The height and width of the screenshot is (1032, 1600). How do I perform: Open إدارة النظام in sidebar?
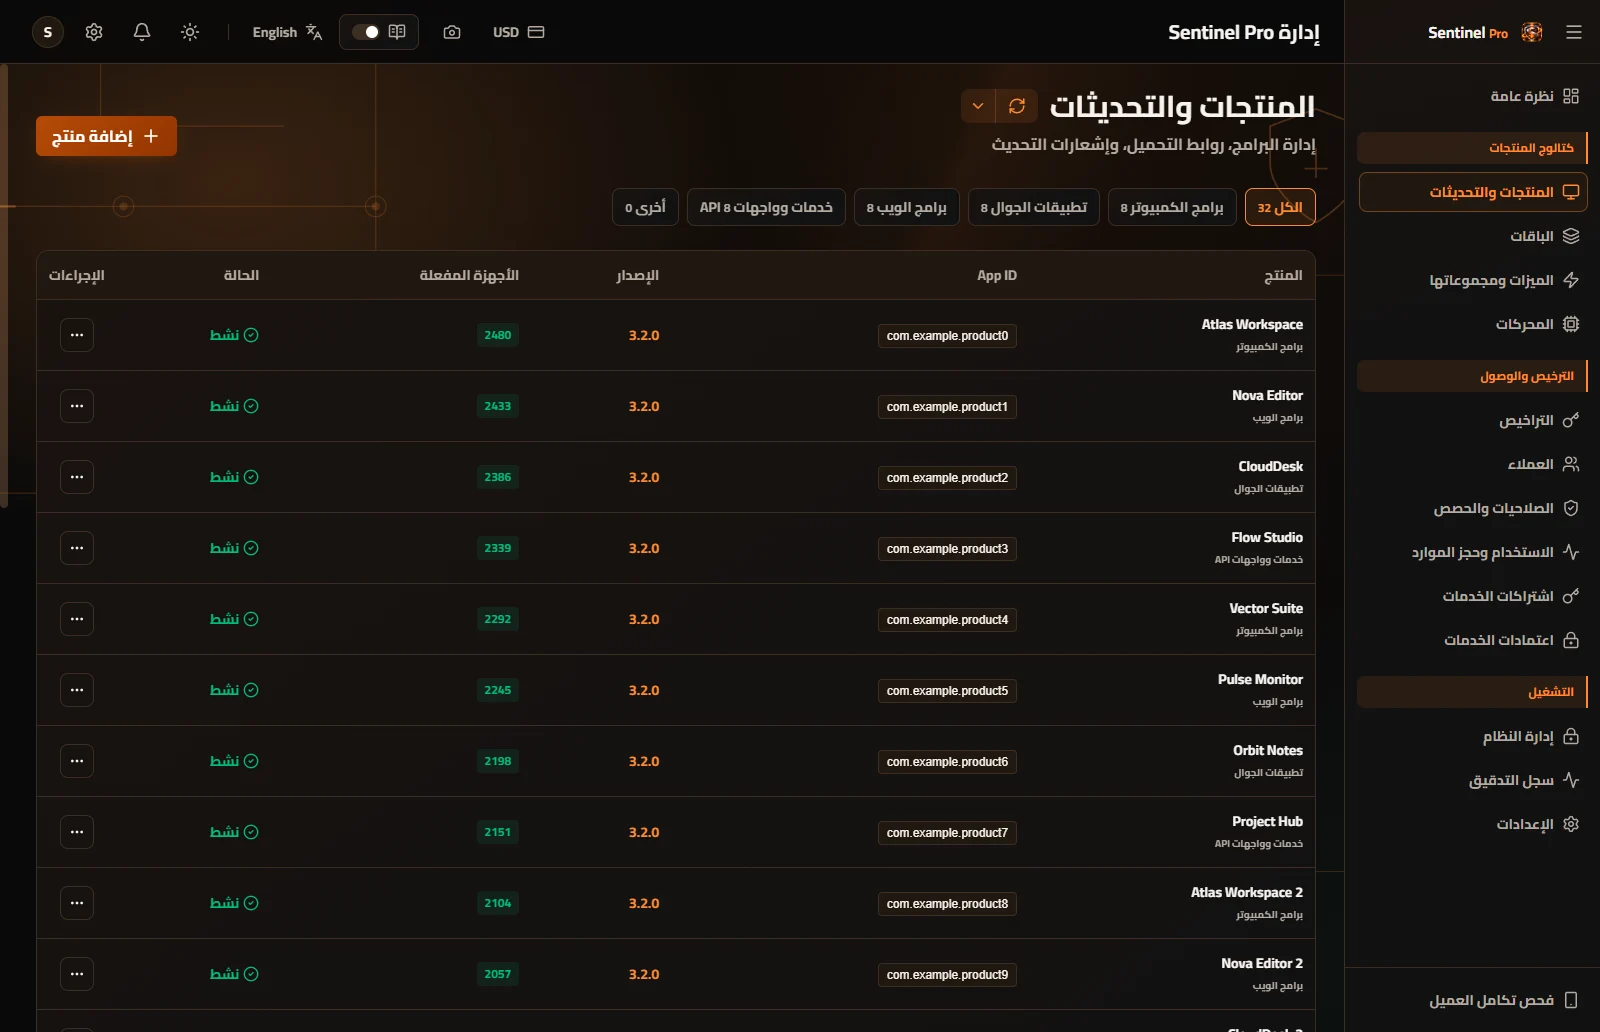pyautogui.click(x=1472, y=736)
